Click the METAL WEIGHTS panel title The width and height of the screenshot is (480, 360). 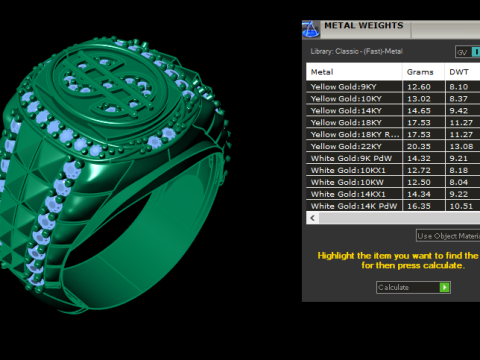click(364, 25)
